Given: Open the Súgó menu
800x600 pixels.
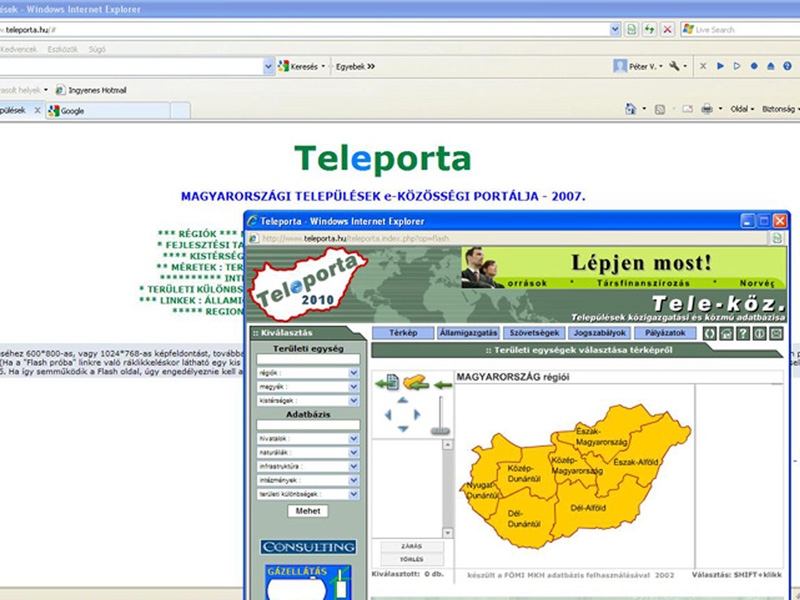Looking at the screenshot, I should (97, 49).
